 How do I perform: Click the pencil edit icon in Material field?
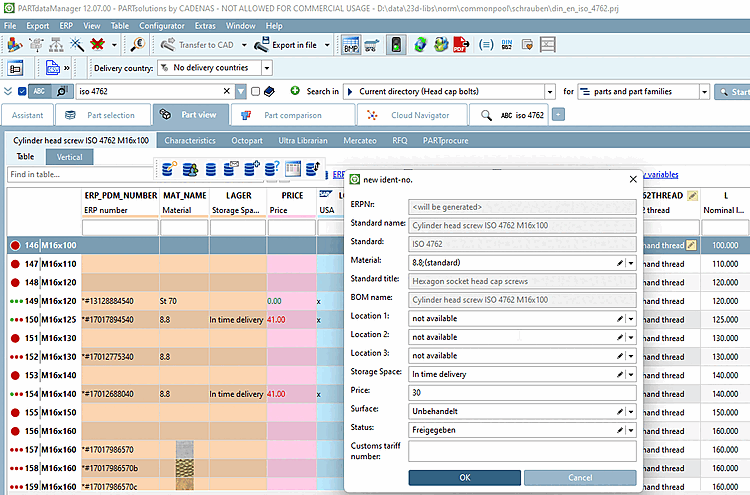[621, 262]
